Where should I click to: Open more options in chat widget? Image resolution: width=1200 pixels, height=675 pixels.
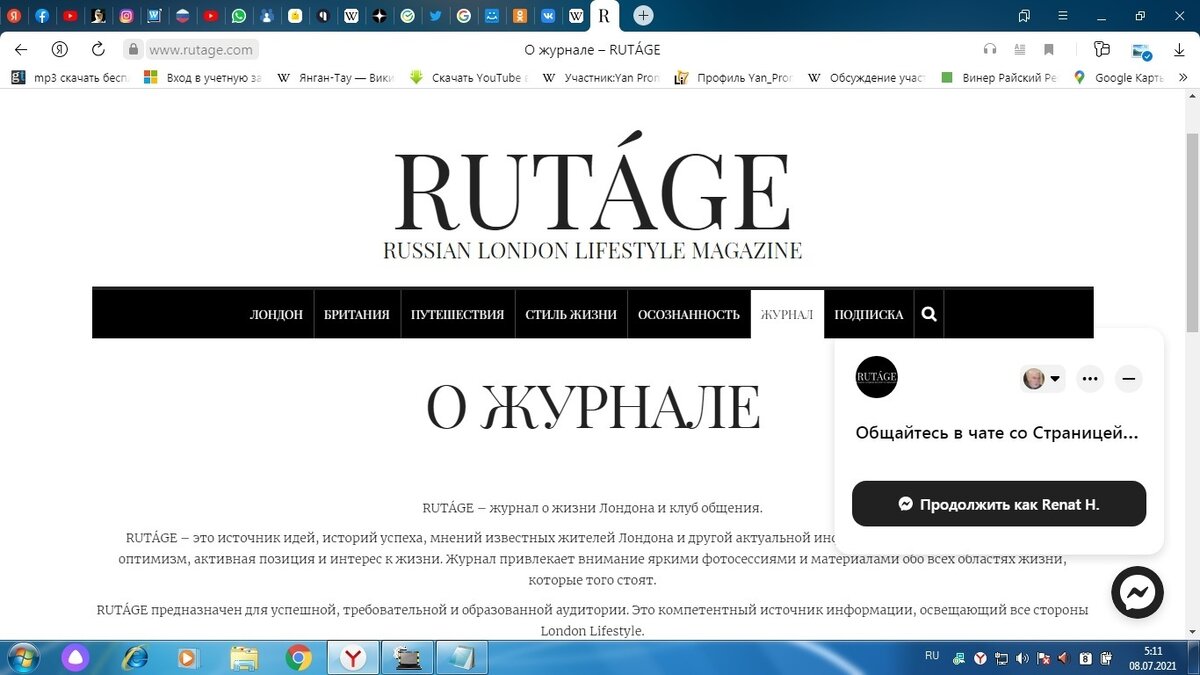(1090, 379)
